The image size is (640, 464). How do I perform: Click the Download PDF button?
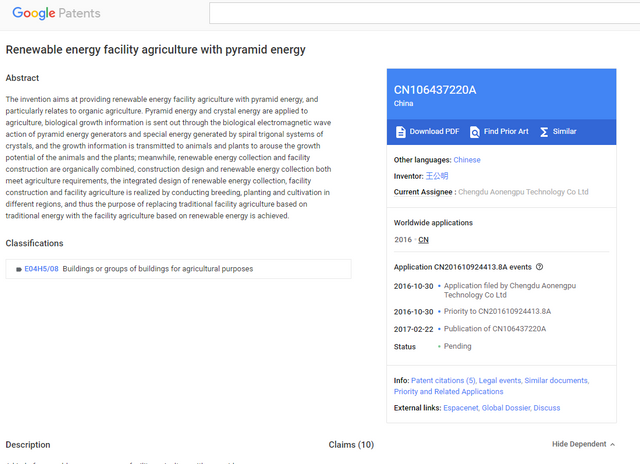(x=427, y=132)
